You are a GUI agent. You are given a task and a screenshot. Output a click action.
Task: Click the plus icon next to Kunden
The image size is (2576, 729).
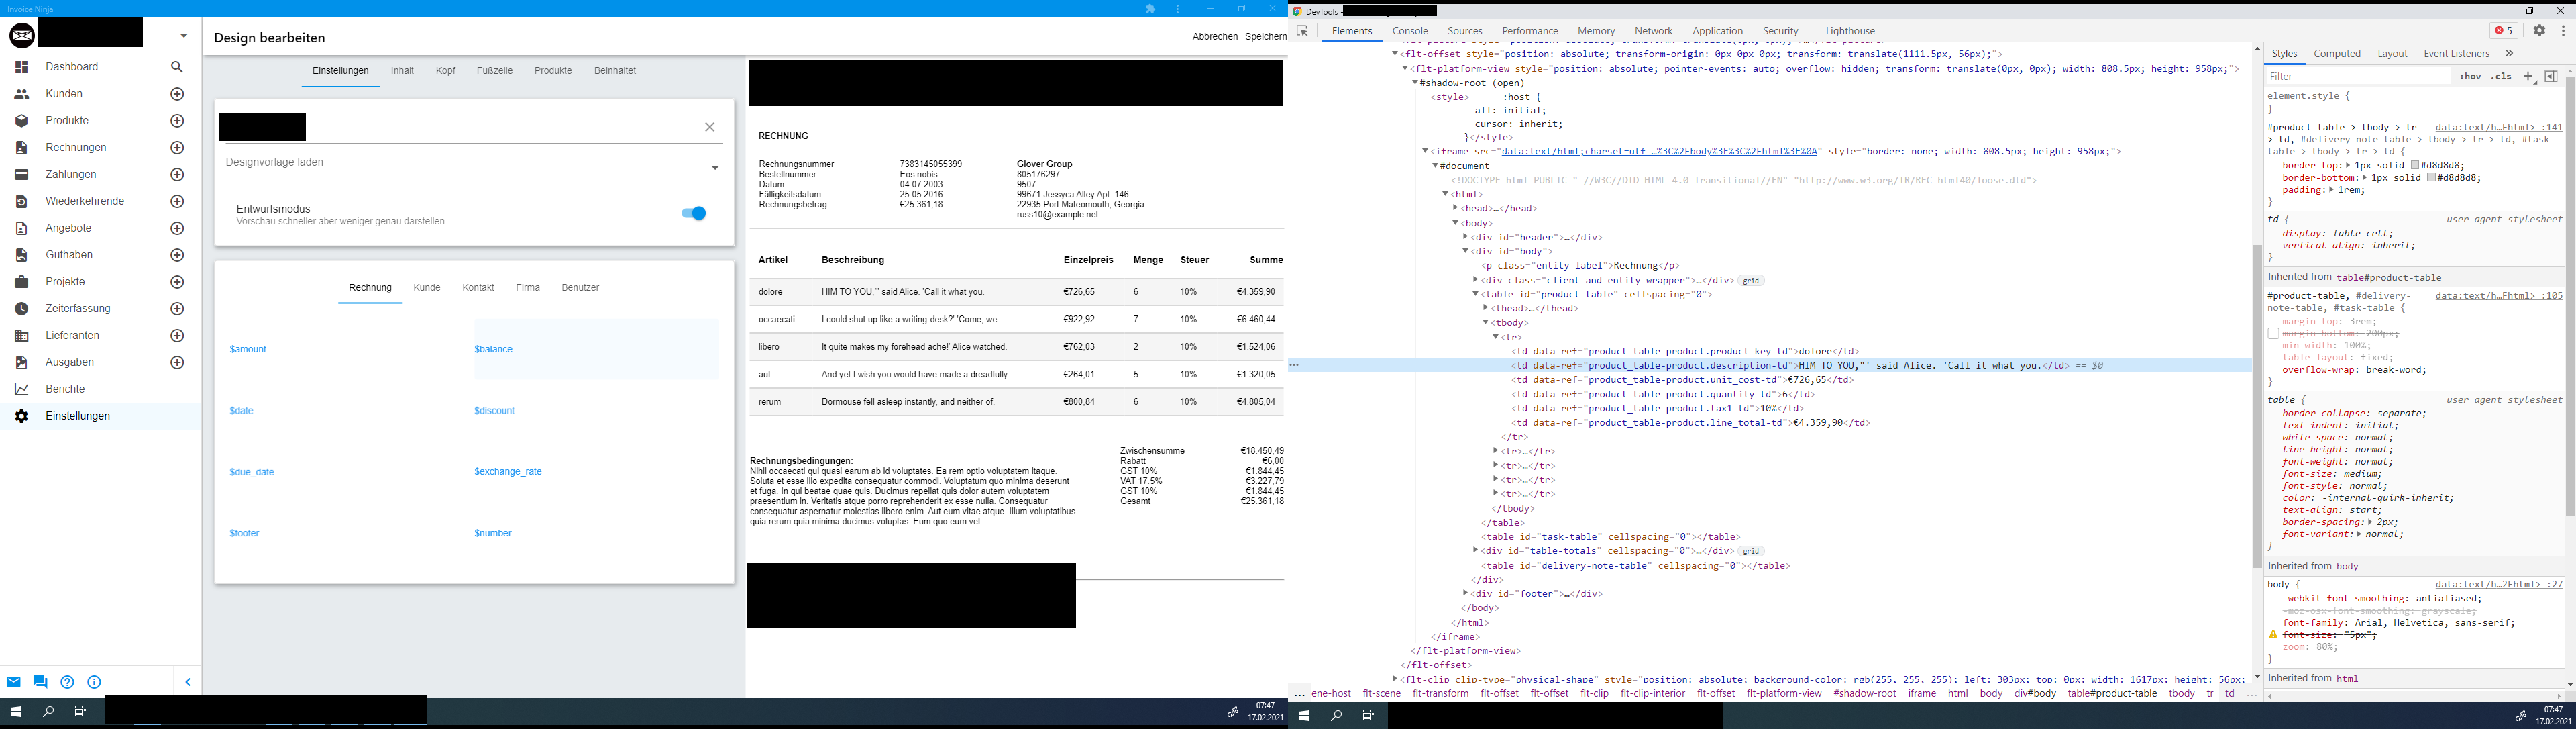coord(176,93)
